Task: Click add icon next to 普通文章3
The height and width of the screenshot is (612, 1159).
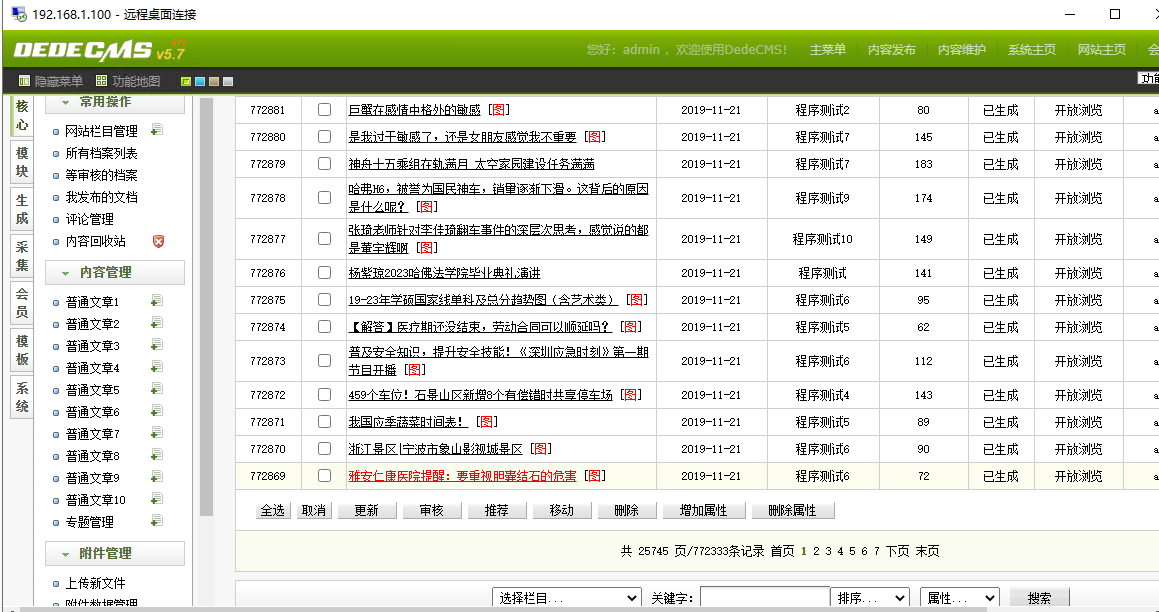Action: (x=157, y=345)
